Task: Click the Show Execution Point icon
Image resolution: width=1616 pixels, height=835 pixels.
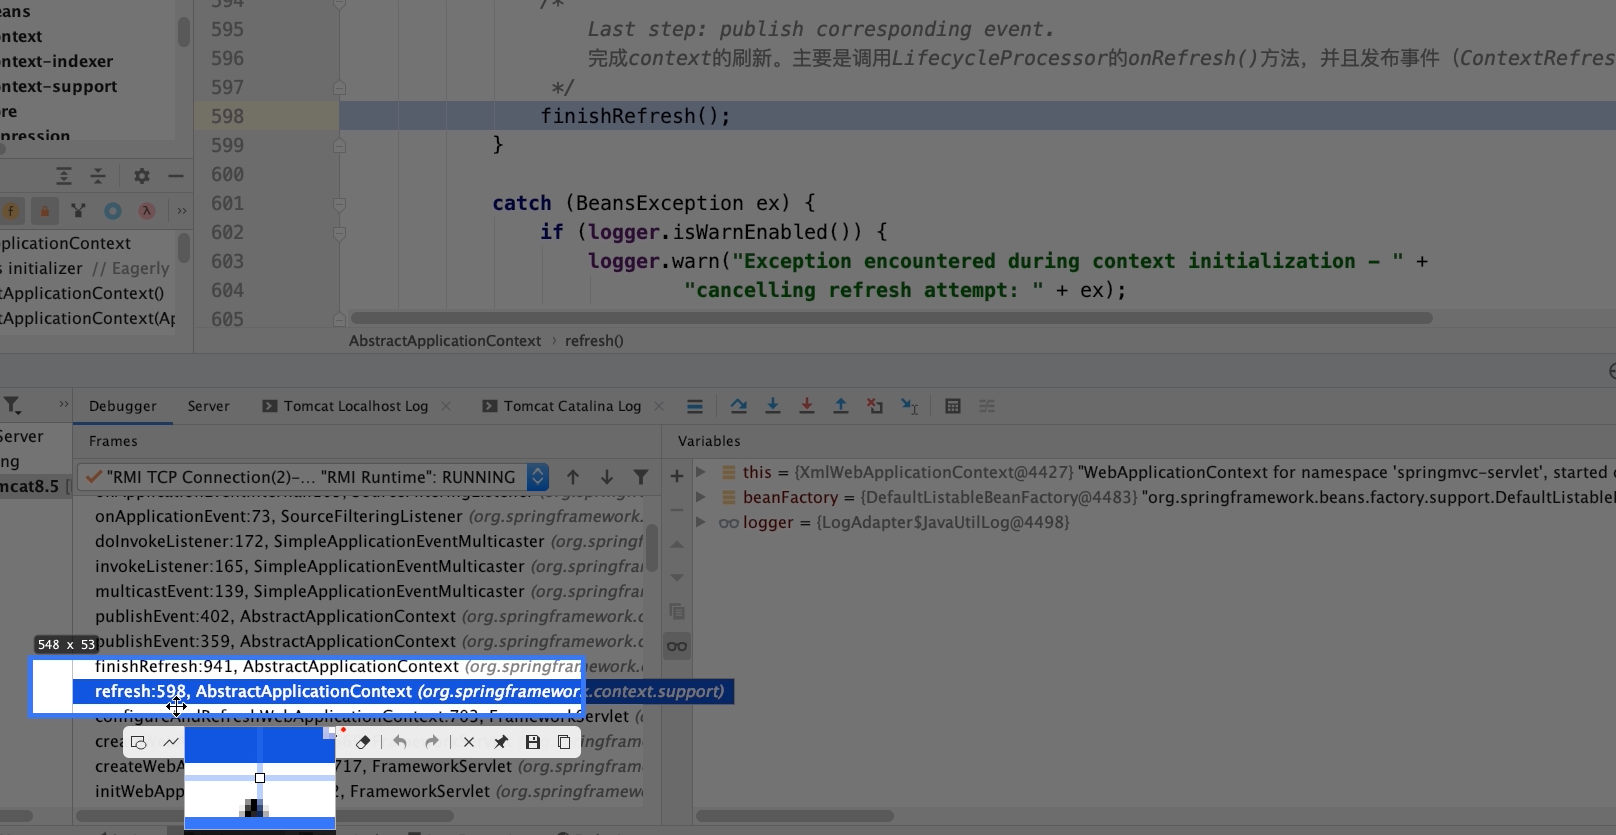Action: coord(695,406)
